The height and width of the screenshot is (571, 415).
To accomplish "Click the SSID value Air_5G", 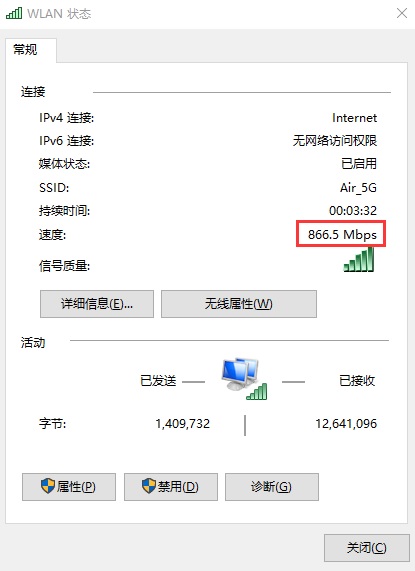I will coord(358,188).
